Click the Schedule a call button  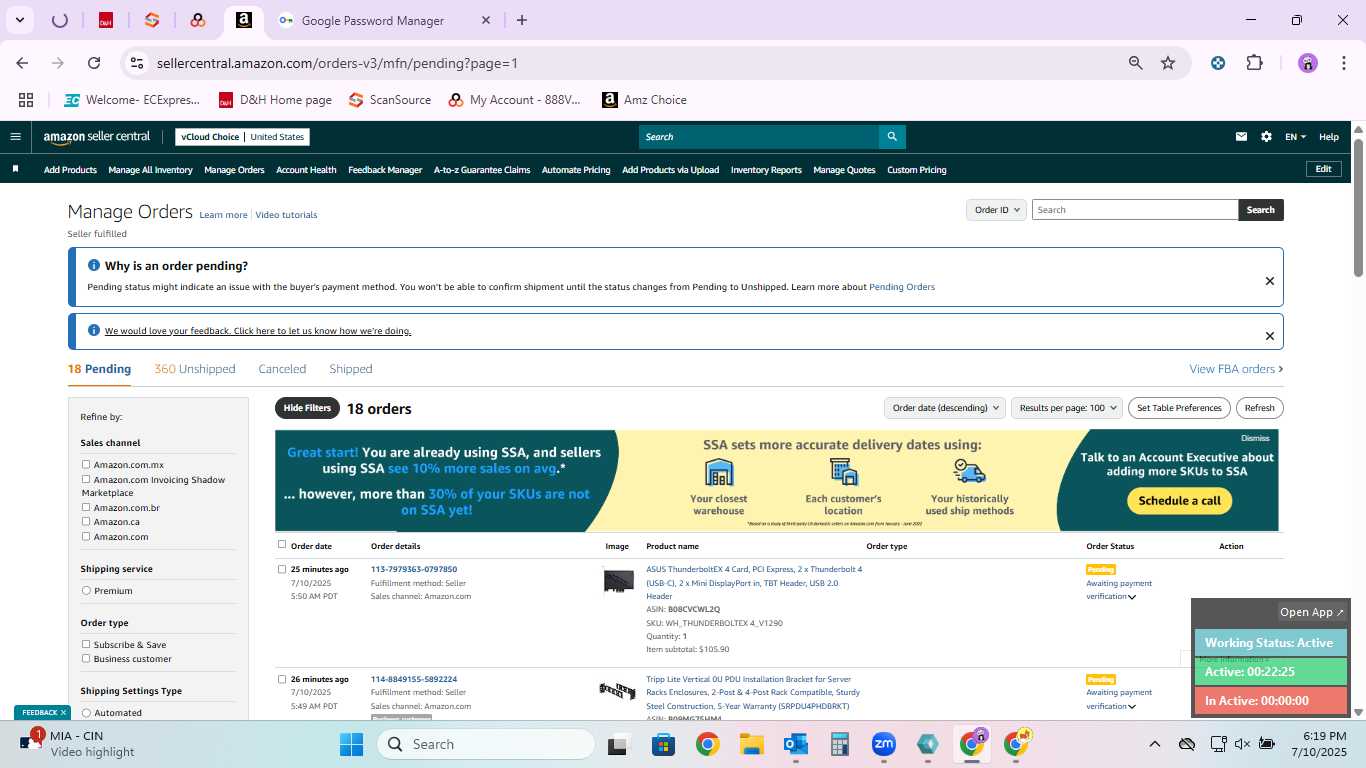1179,501
